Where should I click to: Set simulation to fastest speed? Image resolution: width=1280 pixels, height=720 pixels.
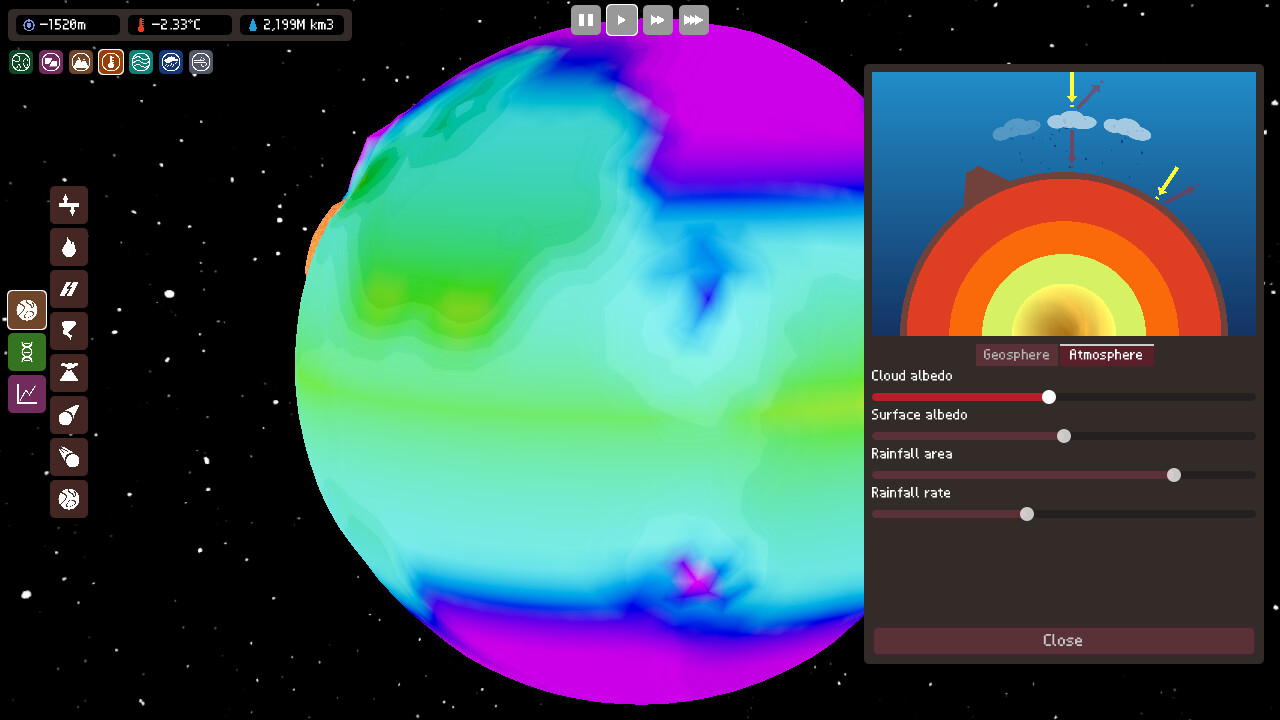694,20
